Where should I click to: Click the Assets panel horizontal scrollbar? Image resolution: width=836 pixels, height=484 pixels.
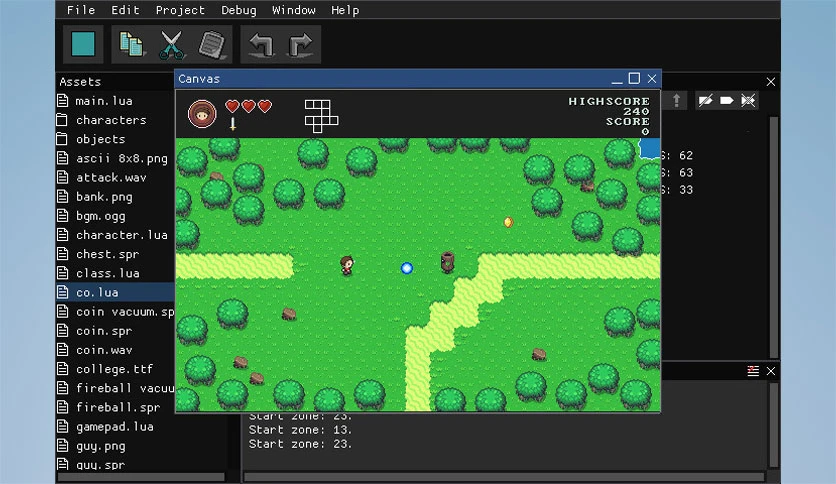click(x=141, y=477)
